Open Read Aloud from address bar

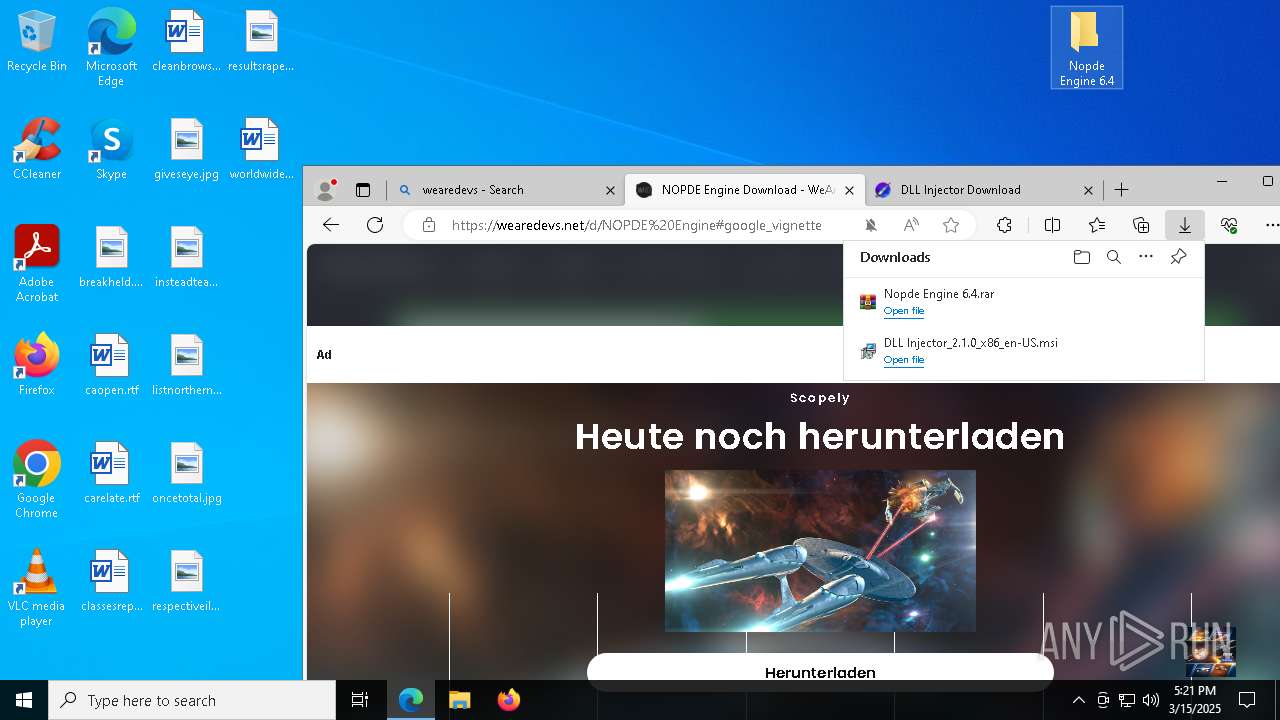coord(911,225)
